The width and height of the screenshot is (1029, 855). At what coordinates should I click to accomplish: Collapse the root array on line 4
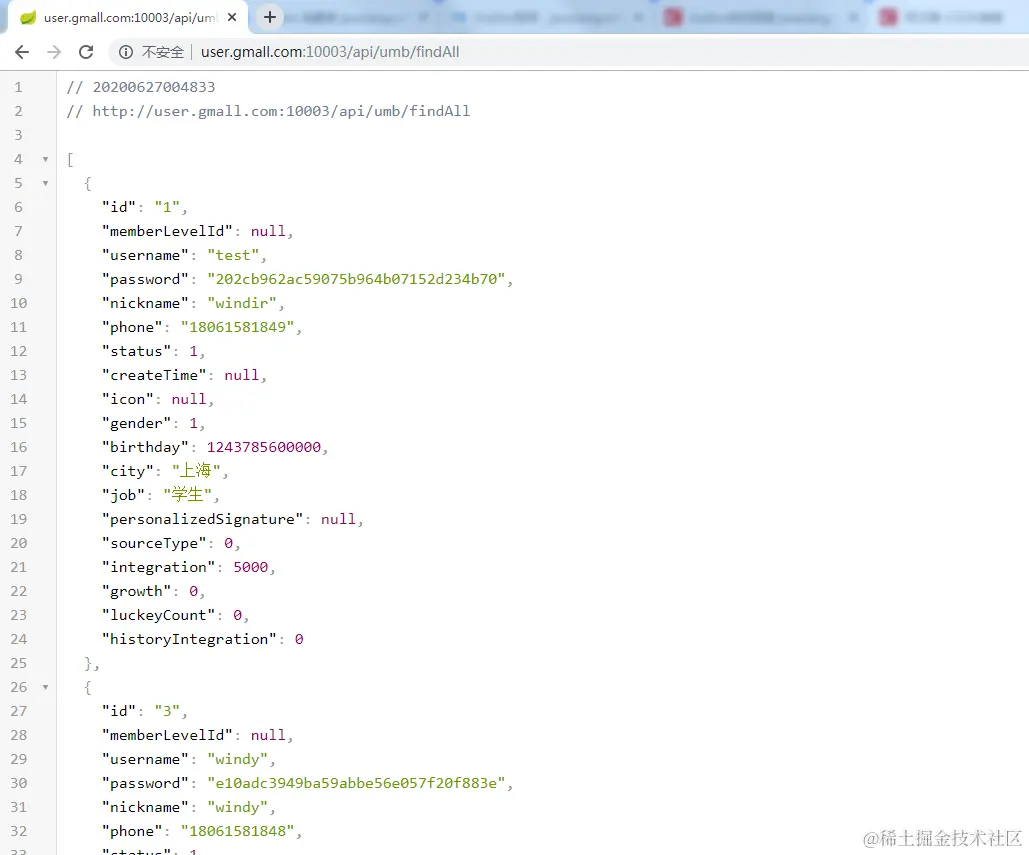click(x=45, y=159)
